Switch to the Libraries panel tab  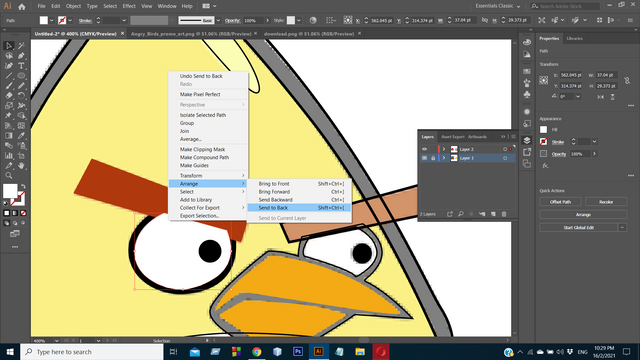[575, 38]
